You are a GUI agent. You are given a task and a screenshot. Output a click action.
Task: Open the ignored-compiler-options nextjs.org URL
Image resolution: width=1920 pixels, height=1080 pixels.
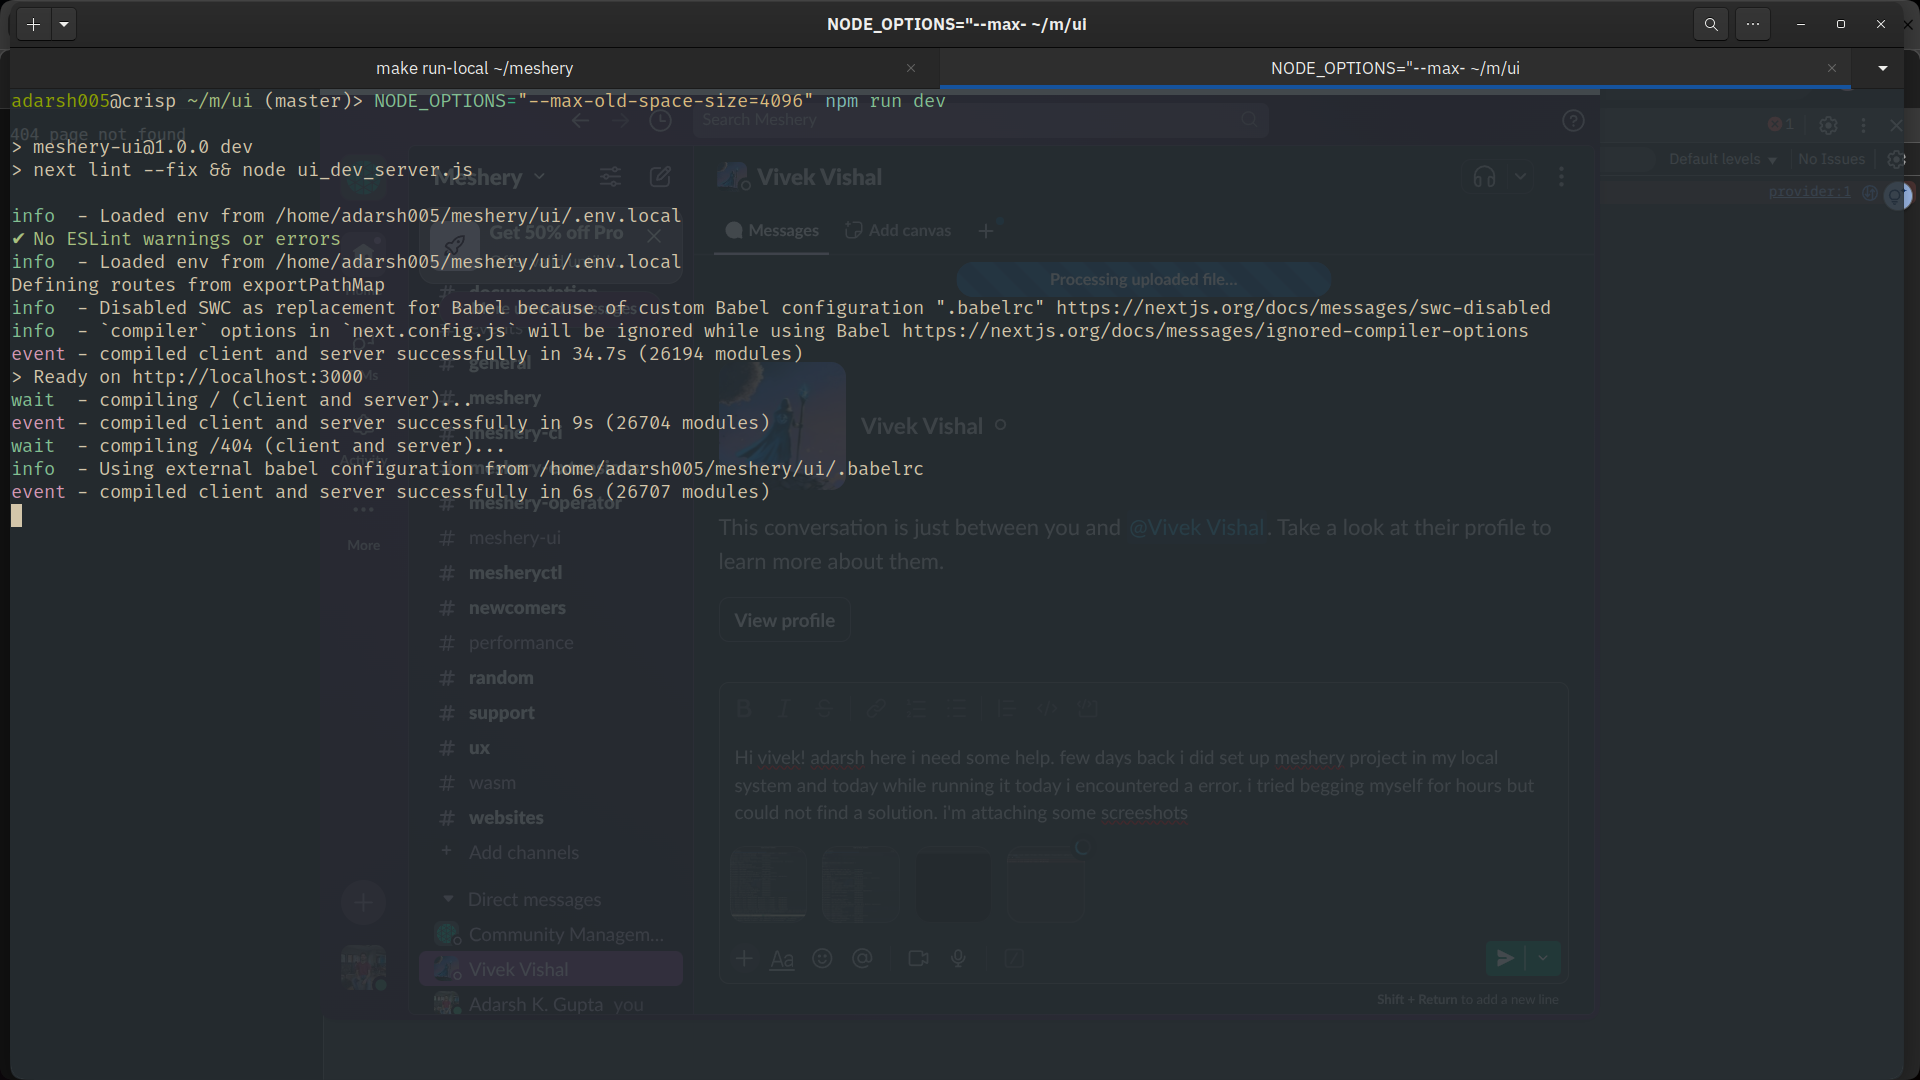point(1215,331)
